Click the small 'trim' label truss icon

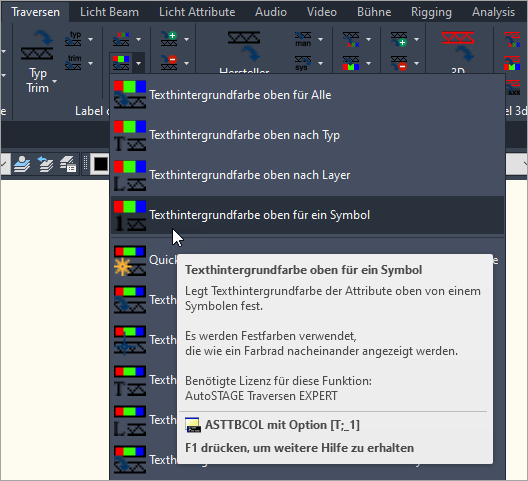[73, 63]
